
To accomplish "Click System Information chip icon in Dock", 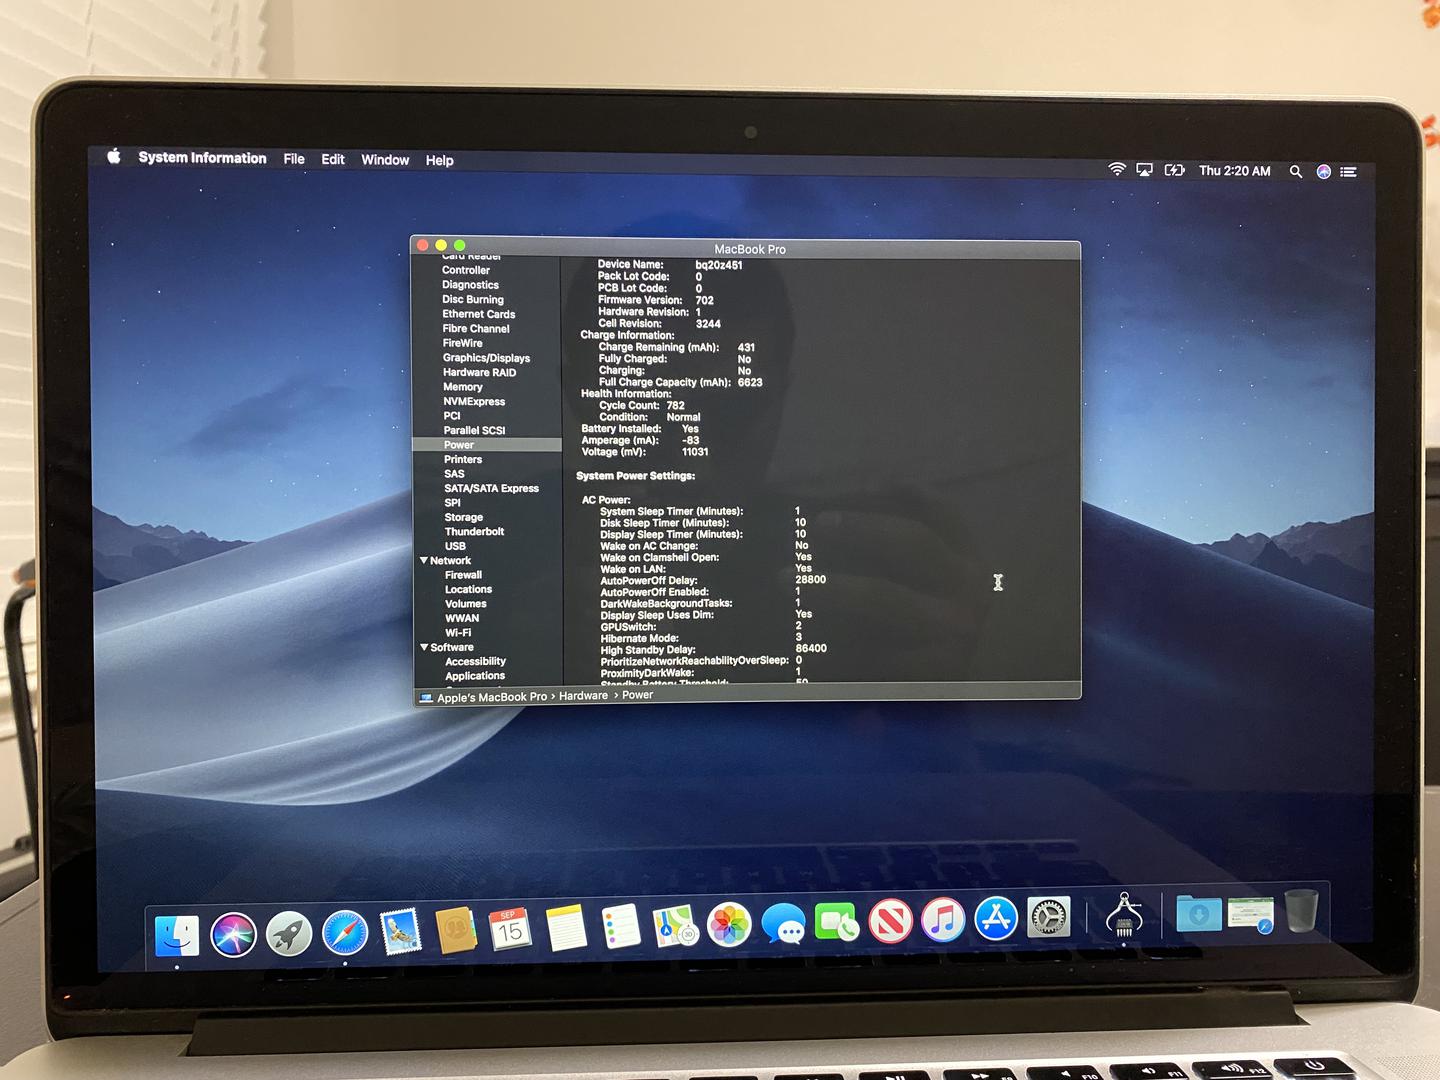I will point(1124,914).
